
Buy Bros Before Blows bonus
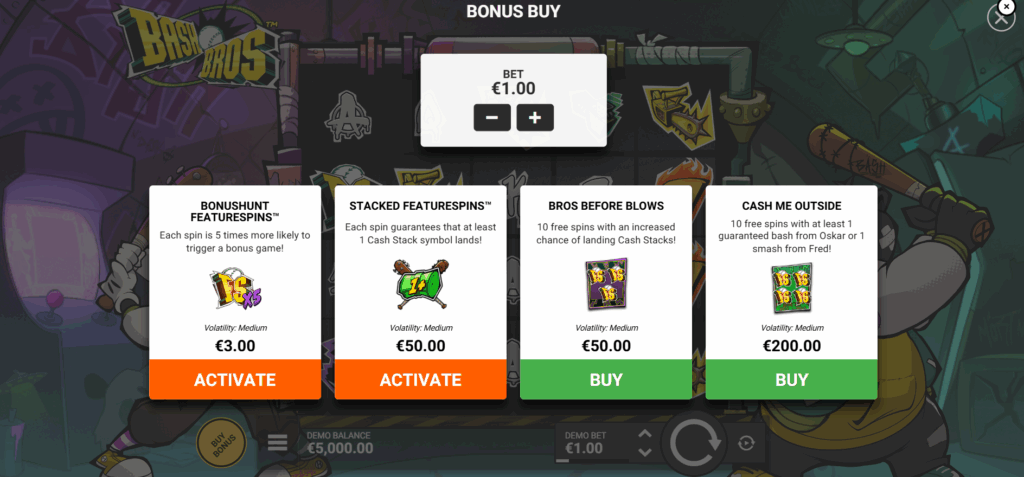tap(606, 380)
